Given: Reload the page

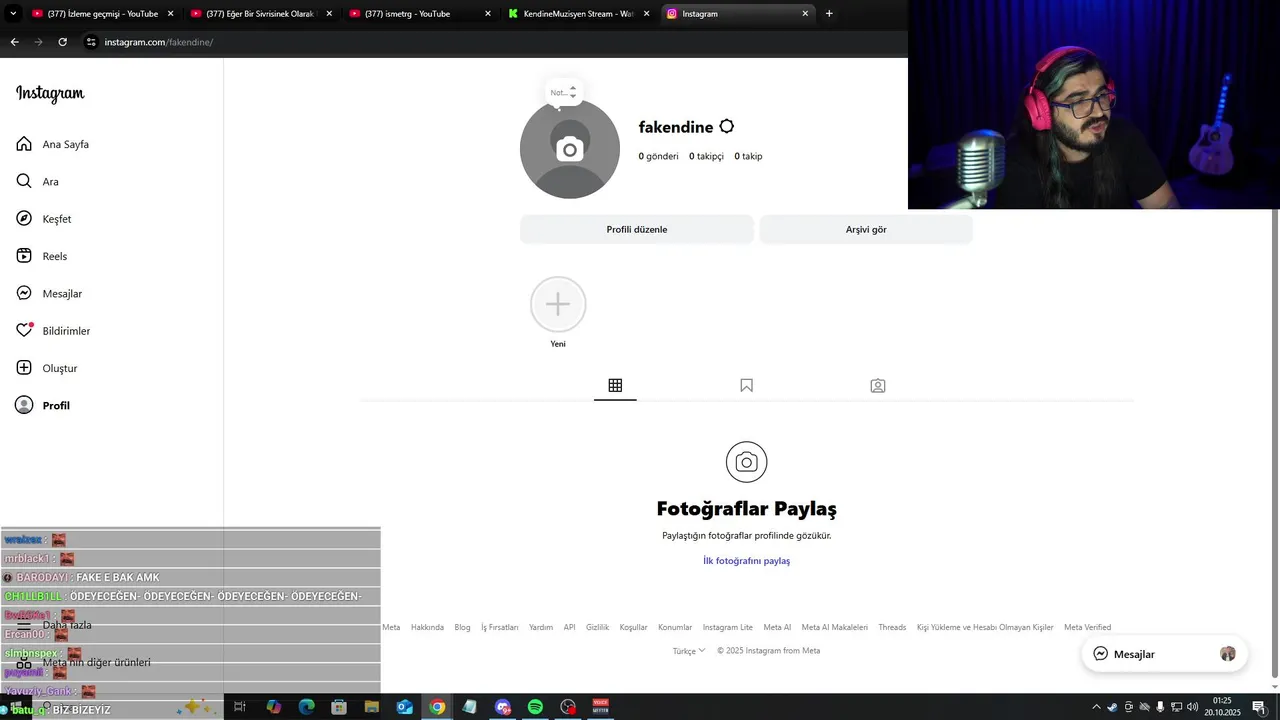Looking at the screenshot, I should pyautogui.click(x=62, y=42).
